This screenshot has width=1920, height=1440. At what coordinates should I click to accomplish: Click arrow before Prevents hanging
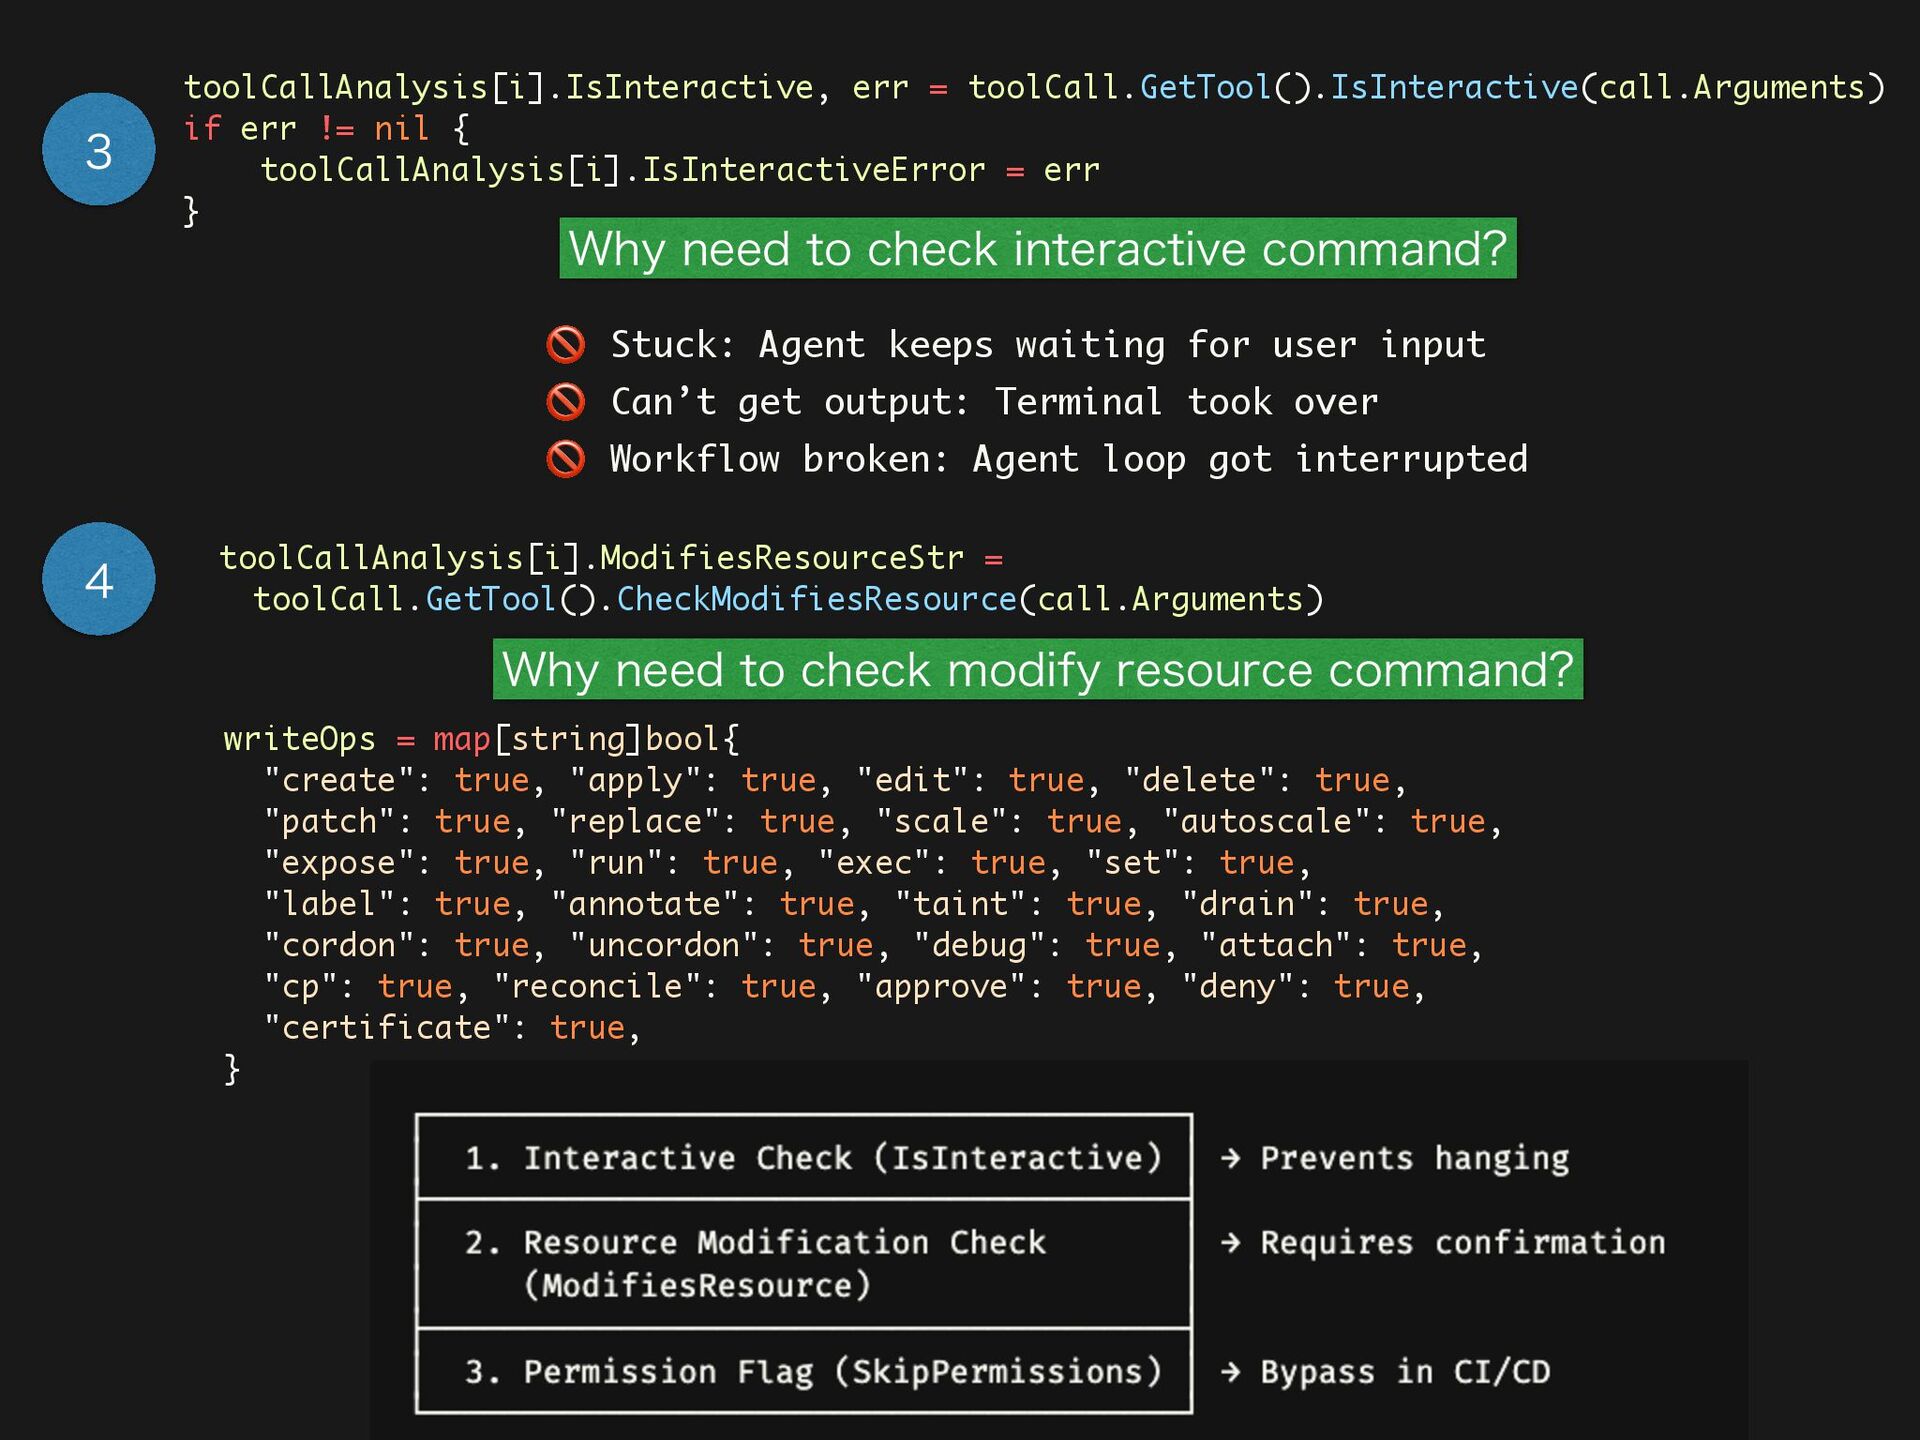point(1231,1158)
